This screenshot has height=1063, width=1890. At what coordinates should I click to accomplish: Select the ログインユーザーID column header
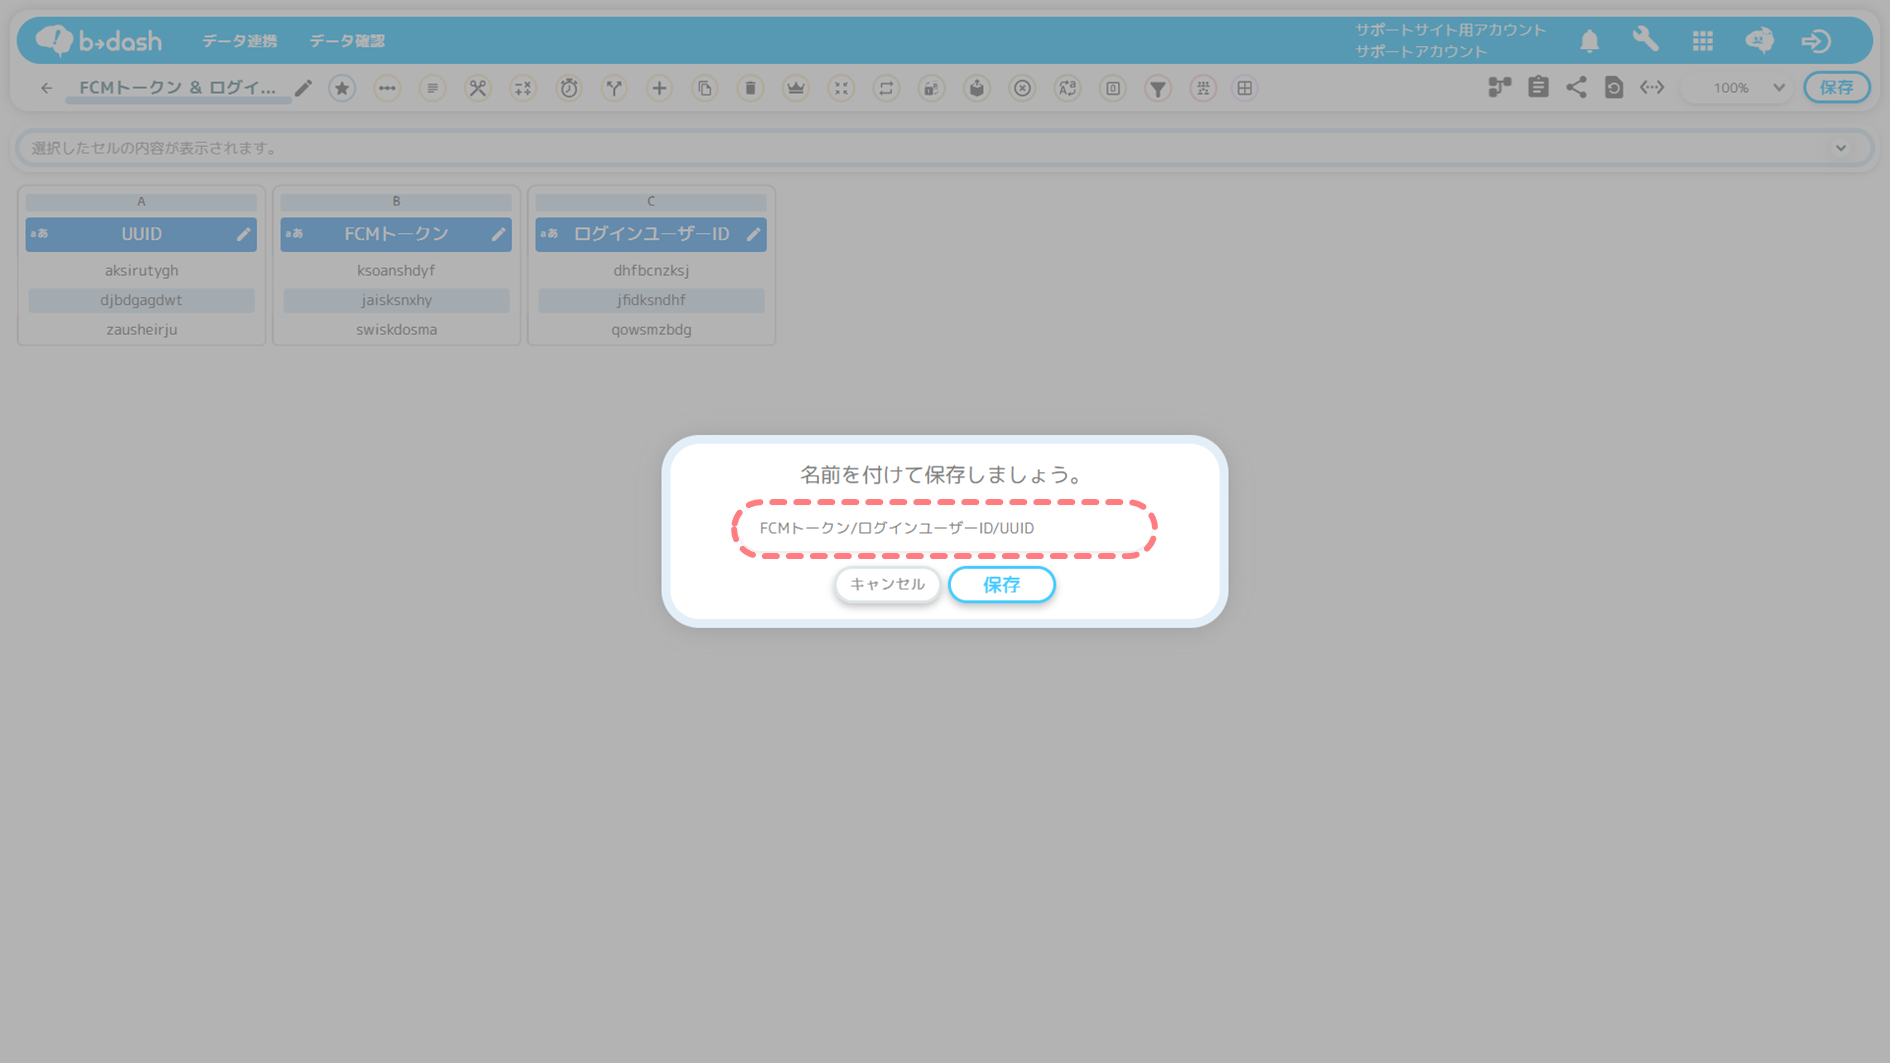pos(651,234)
